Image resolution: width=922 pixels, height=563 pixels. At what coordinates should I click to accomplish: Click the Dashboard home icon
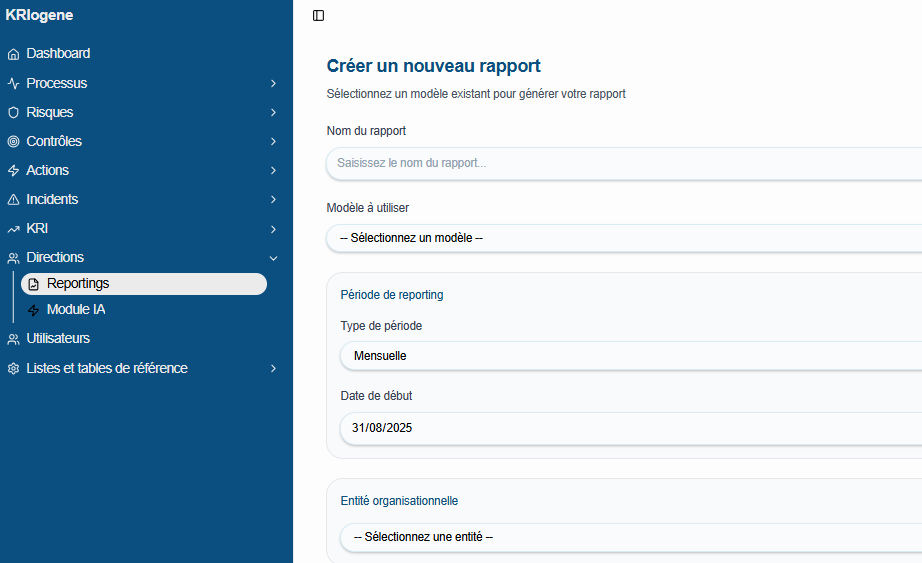13,54
